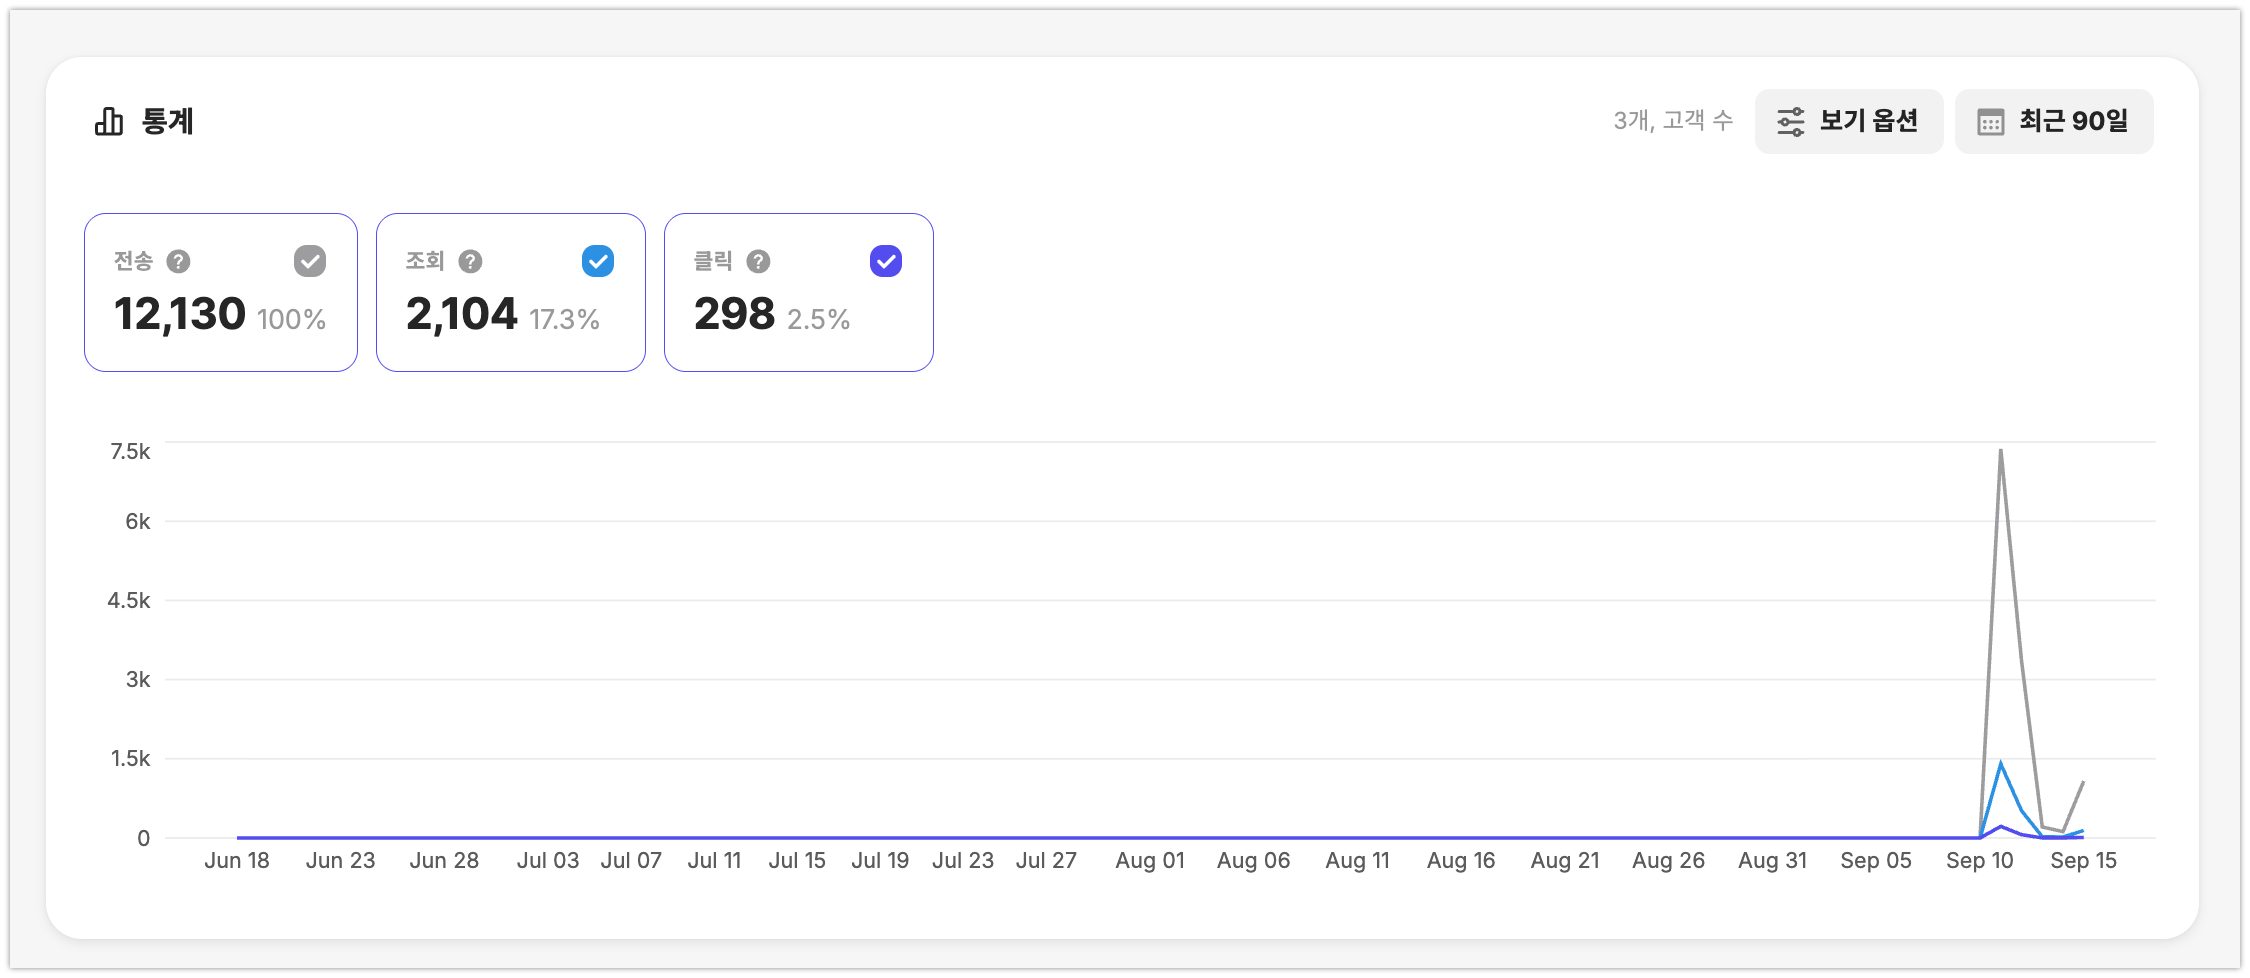Viewport: 2250px width, 978px height.
Task: Click the Sep 15 axis label
Action: [2083, 860]
